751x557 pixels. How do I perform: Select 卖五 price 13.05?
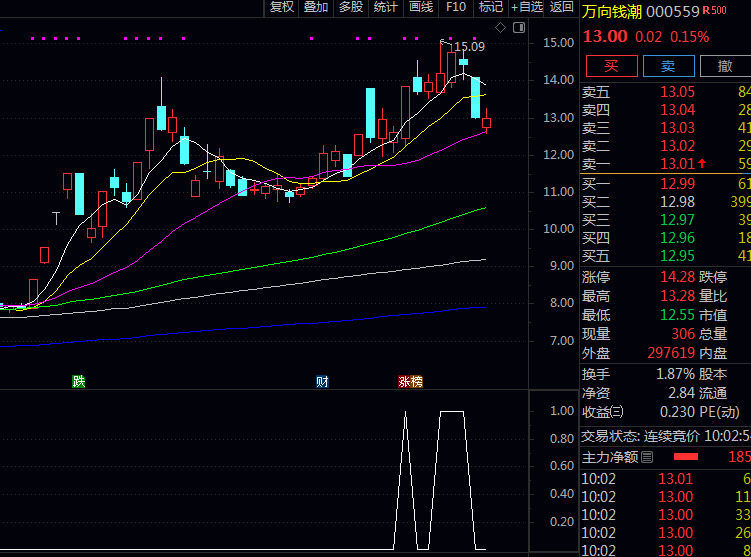coord(677,92)
